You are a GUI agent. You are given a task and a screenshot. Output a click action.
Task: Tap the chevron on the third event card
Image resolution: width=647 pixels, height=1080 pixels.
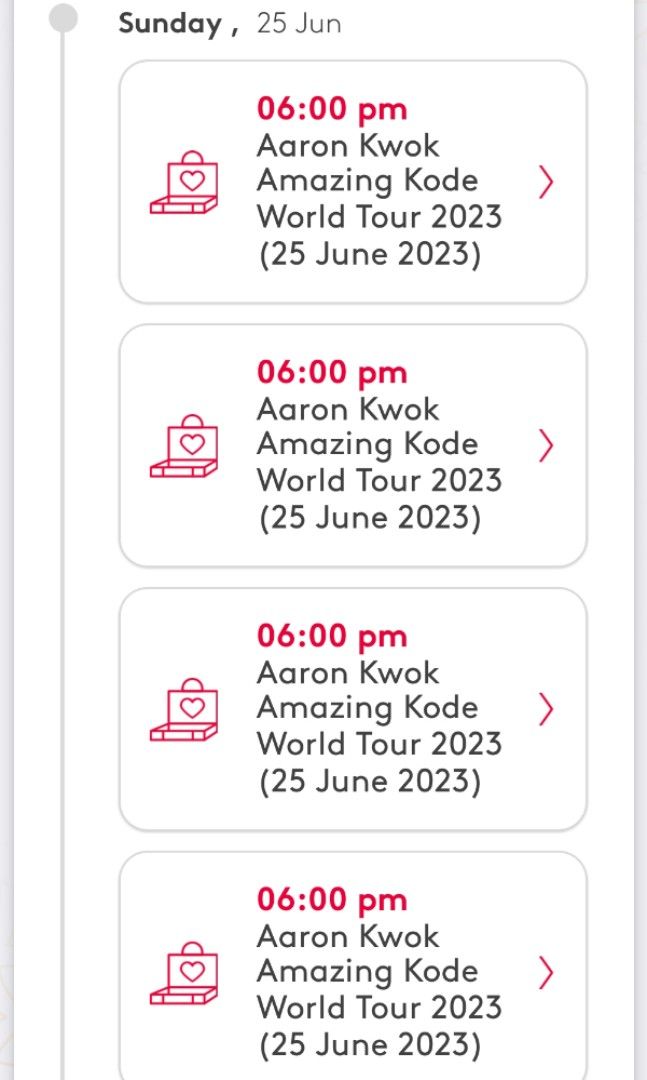(x=545, y=711)
